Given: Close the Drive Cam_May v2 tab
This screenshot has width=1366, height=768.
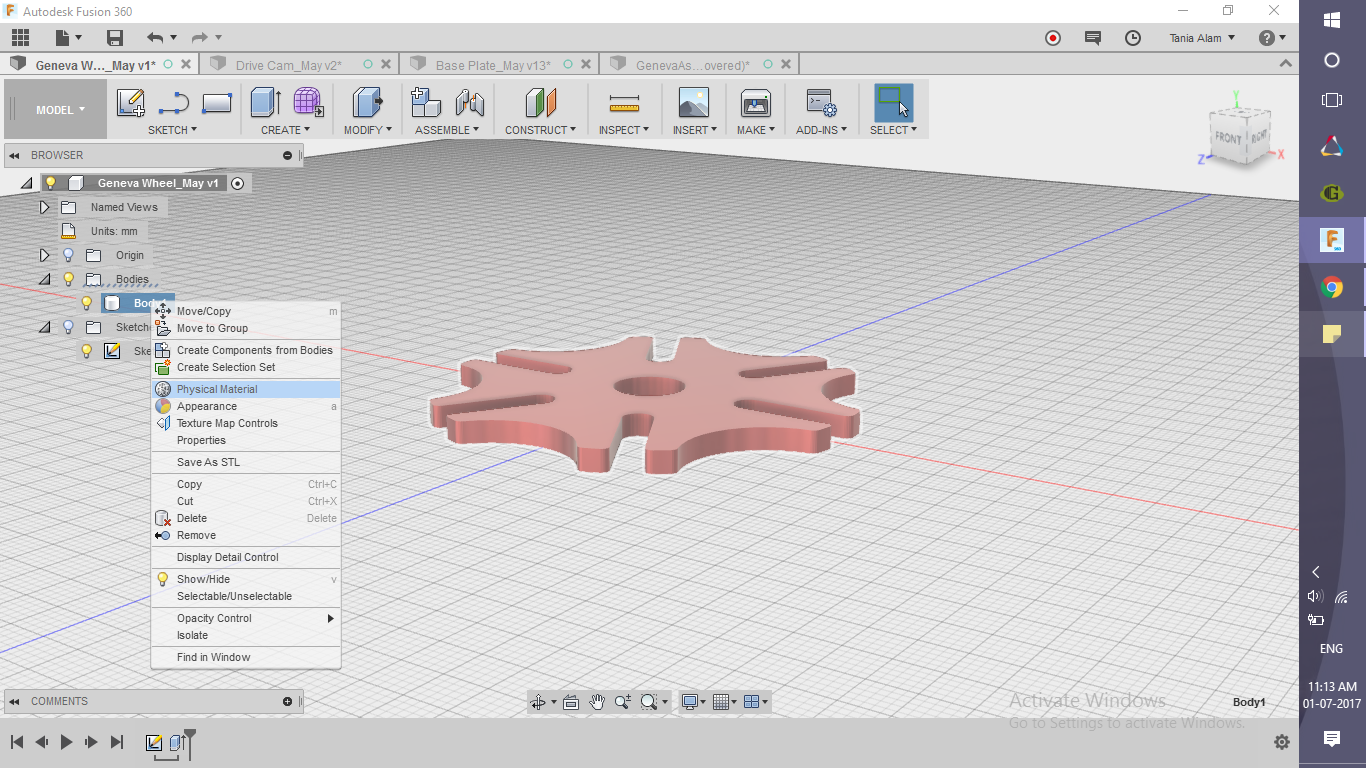Looking at the screenshot, I should (x=386, y=64).
